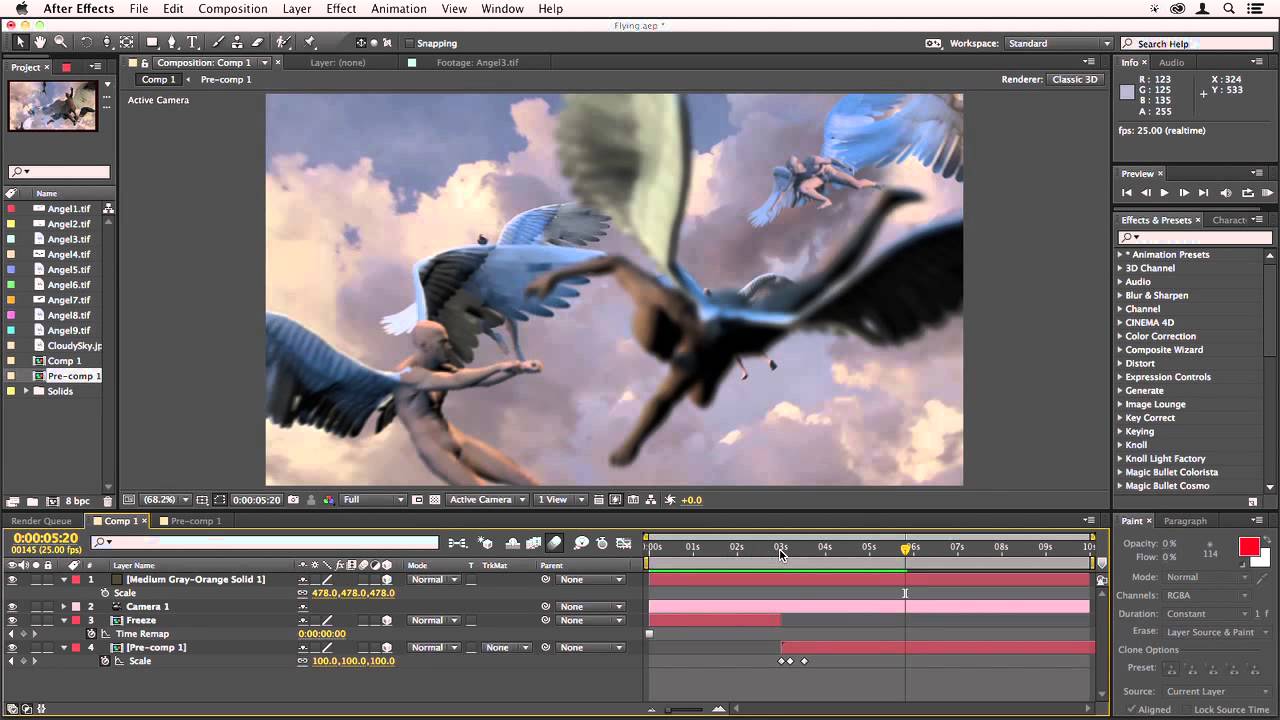
Task: Click the Scale value 478.0,478.0,478.0
Action: [x=353, y=593]
